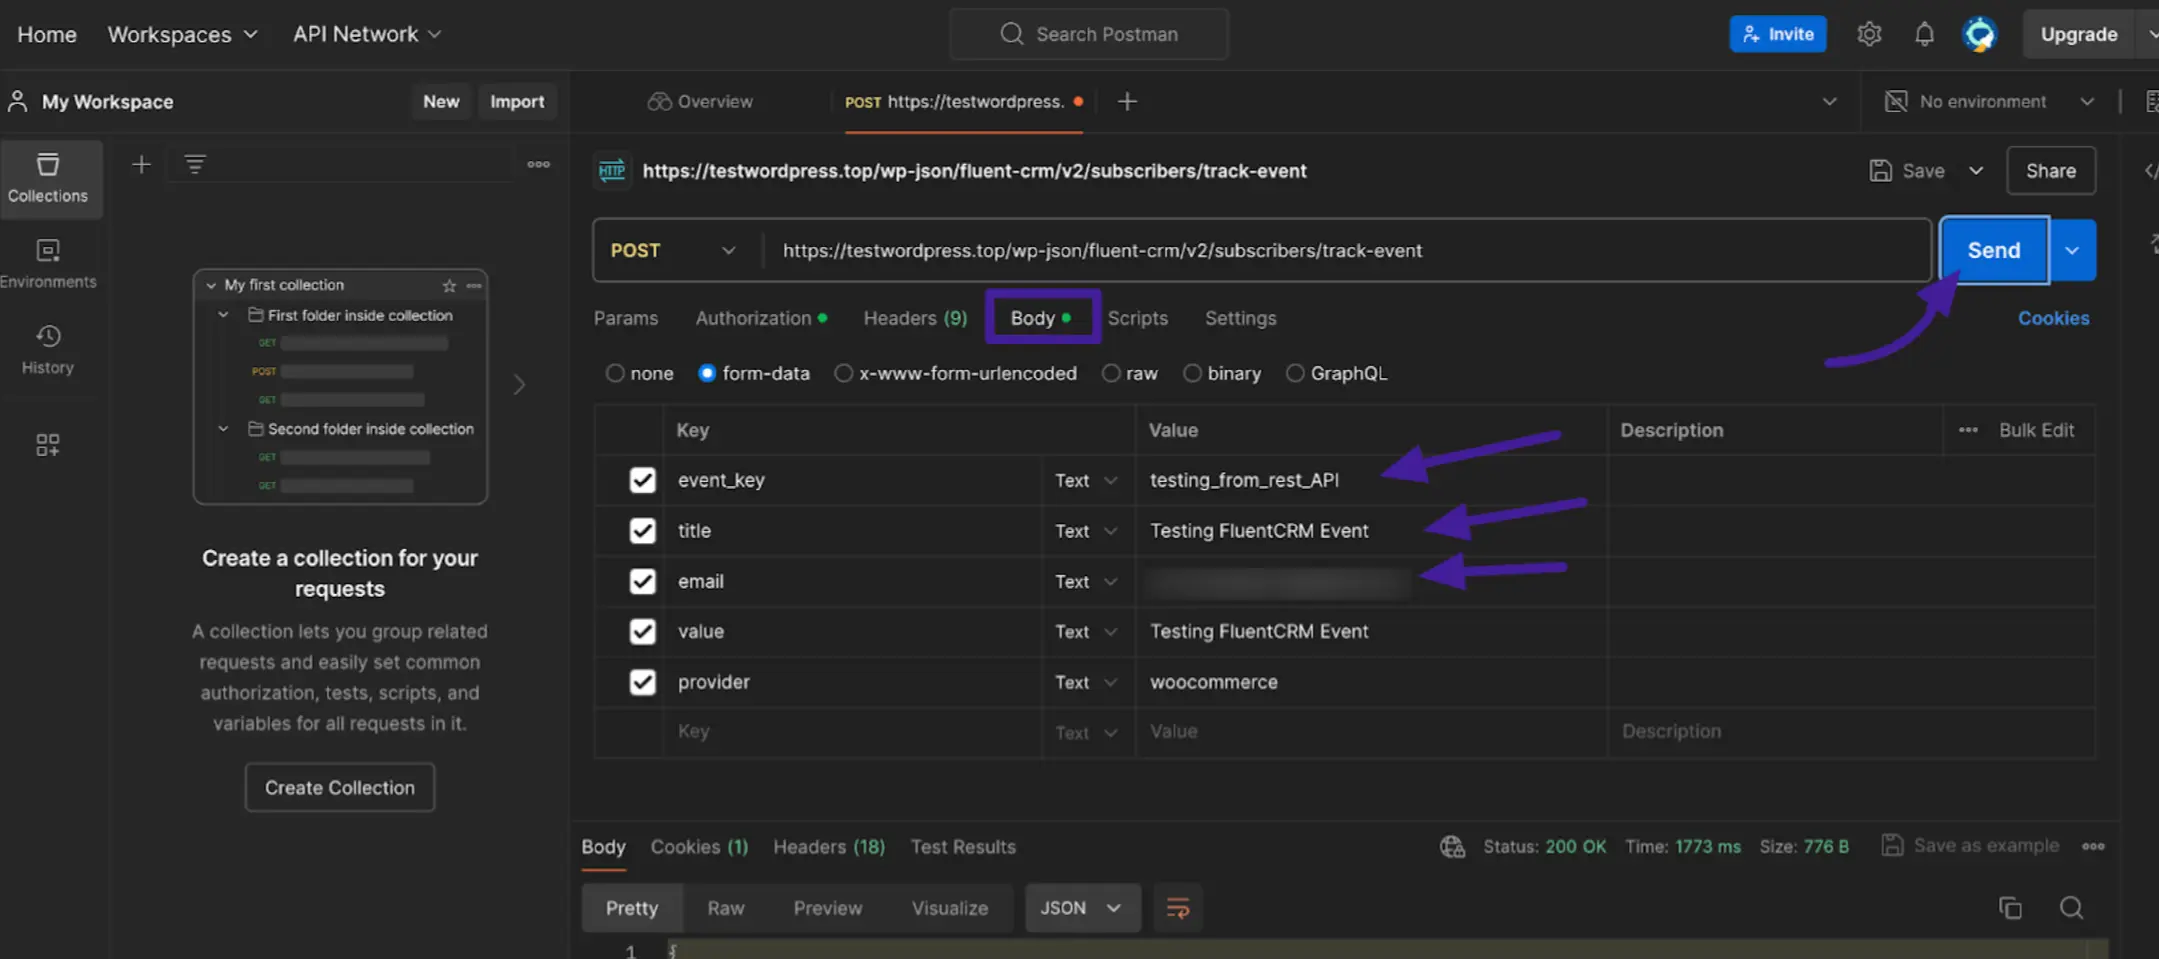Image resolution: width=2159 pixels, height=959 pixels.
Task: Click the Send button
Action: (1994, 250)
